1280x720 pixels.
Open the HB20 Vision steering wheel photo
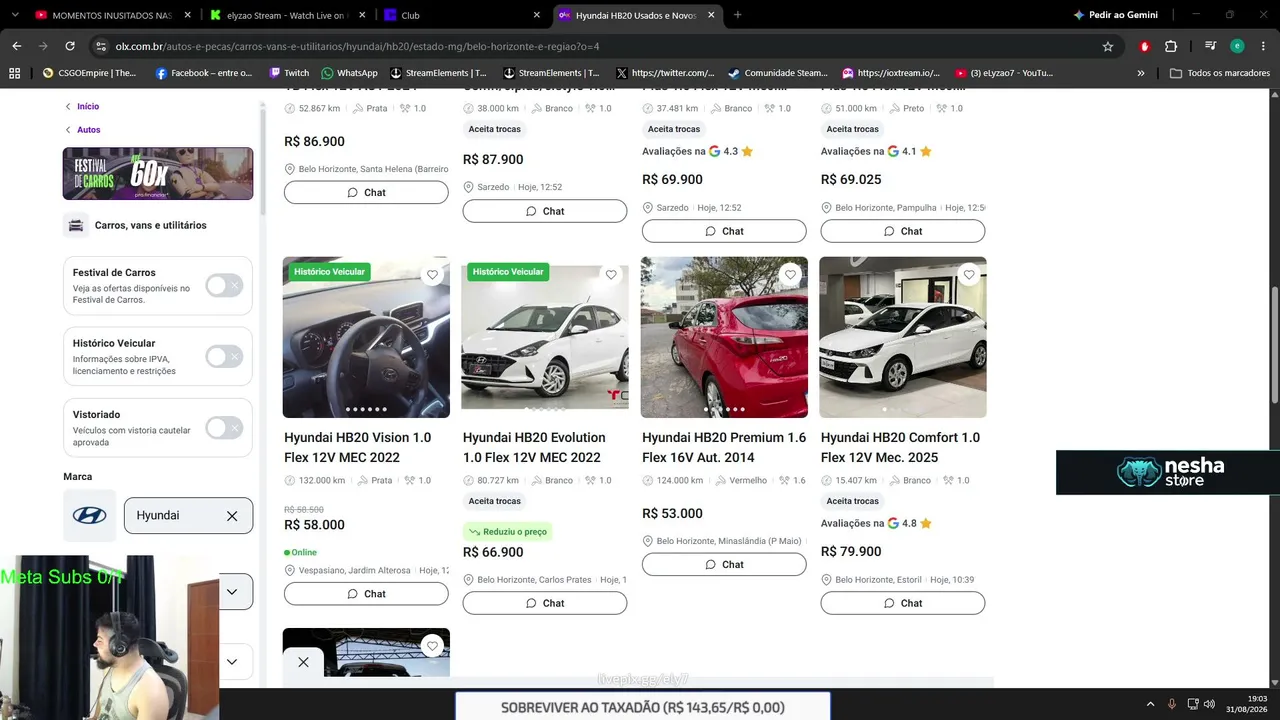(x=366, y=337)
